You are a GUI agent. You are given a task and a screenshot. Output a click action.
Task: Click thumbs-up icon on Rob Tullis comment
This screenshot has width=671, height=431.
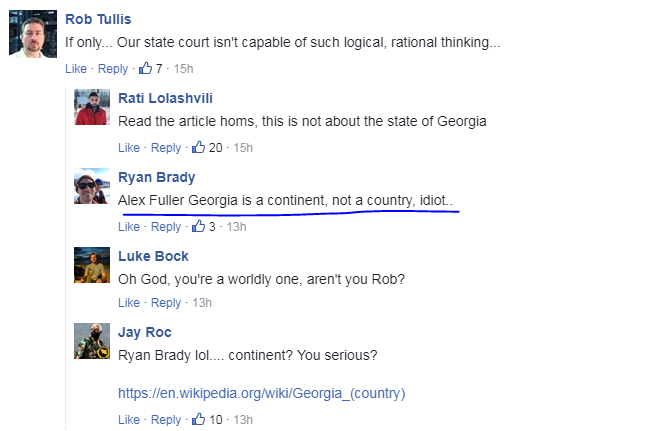coord(145,68)
